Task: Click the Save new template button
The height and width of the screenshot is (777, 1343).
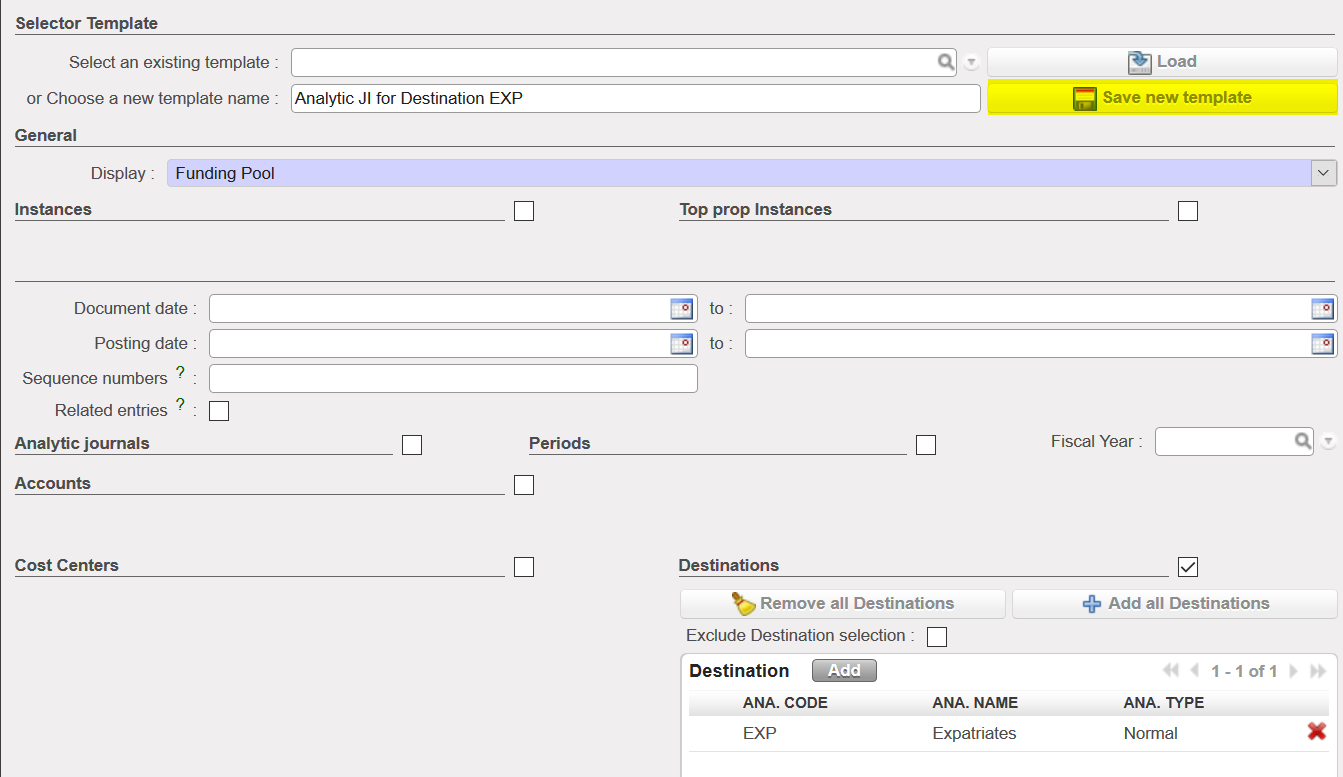Action: (1162, 98)
